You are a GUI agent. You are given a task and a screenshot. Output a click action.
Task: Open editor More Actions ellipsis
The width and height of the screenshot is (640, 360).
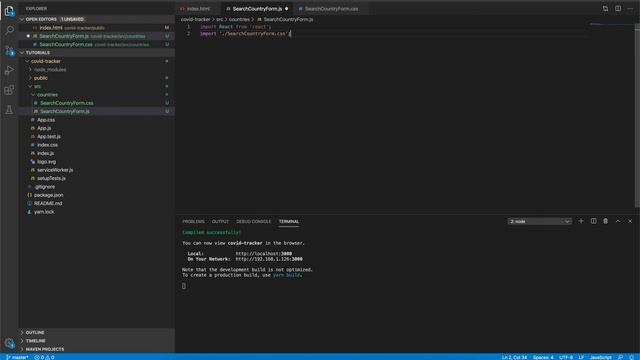630,9
